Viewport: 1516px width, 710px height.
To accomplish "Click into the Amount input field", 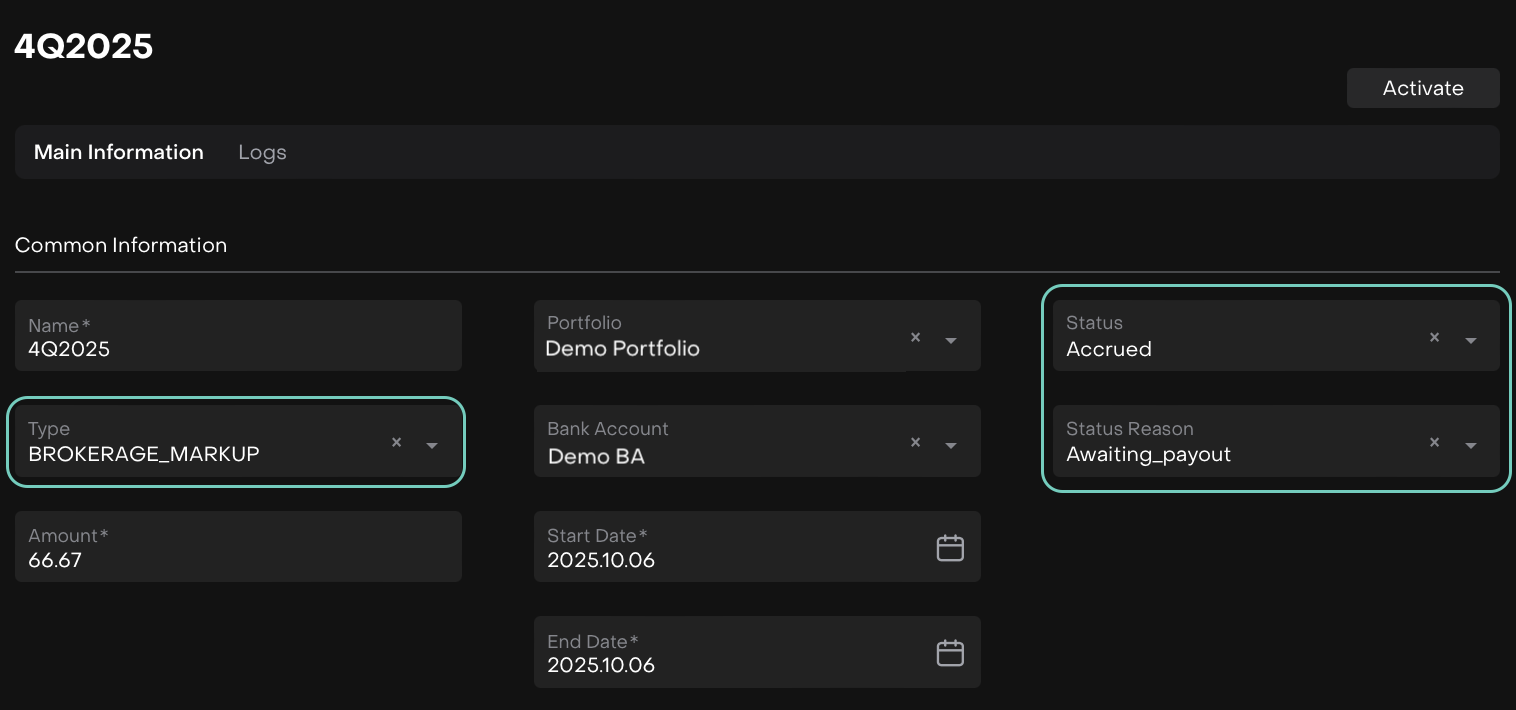I will tap(238, 560).
